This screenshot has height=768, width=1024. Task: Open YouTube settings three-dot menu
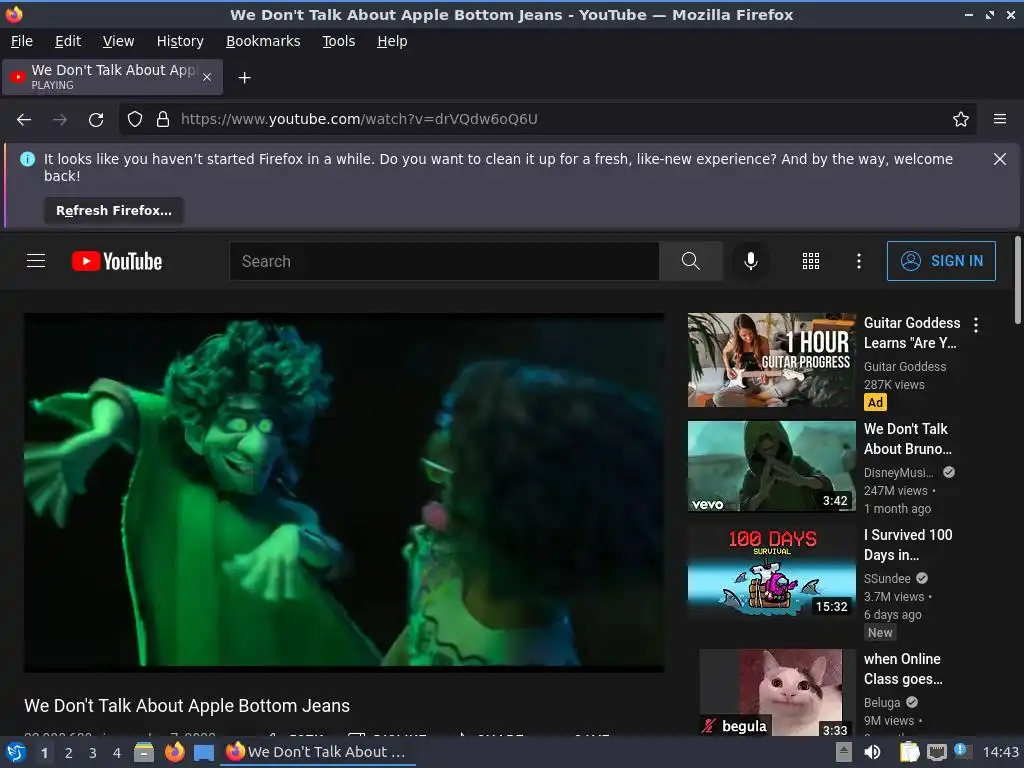859,261
